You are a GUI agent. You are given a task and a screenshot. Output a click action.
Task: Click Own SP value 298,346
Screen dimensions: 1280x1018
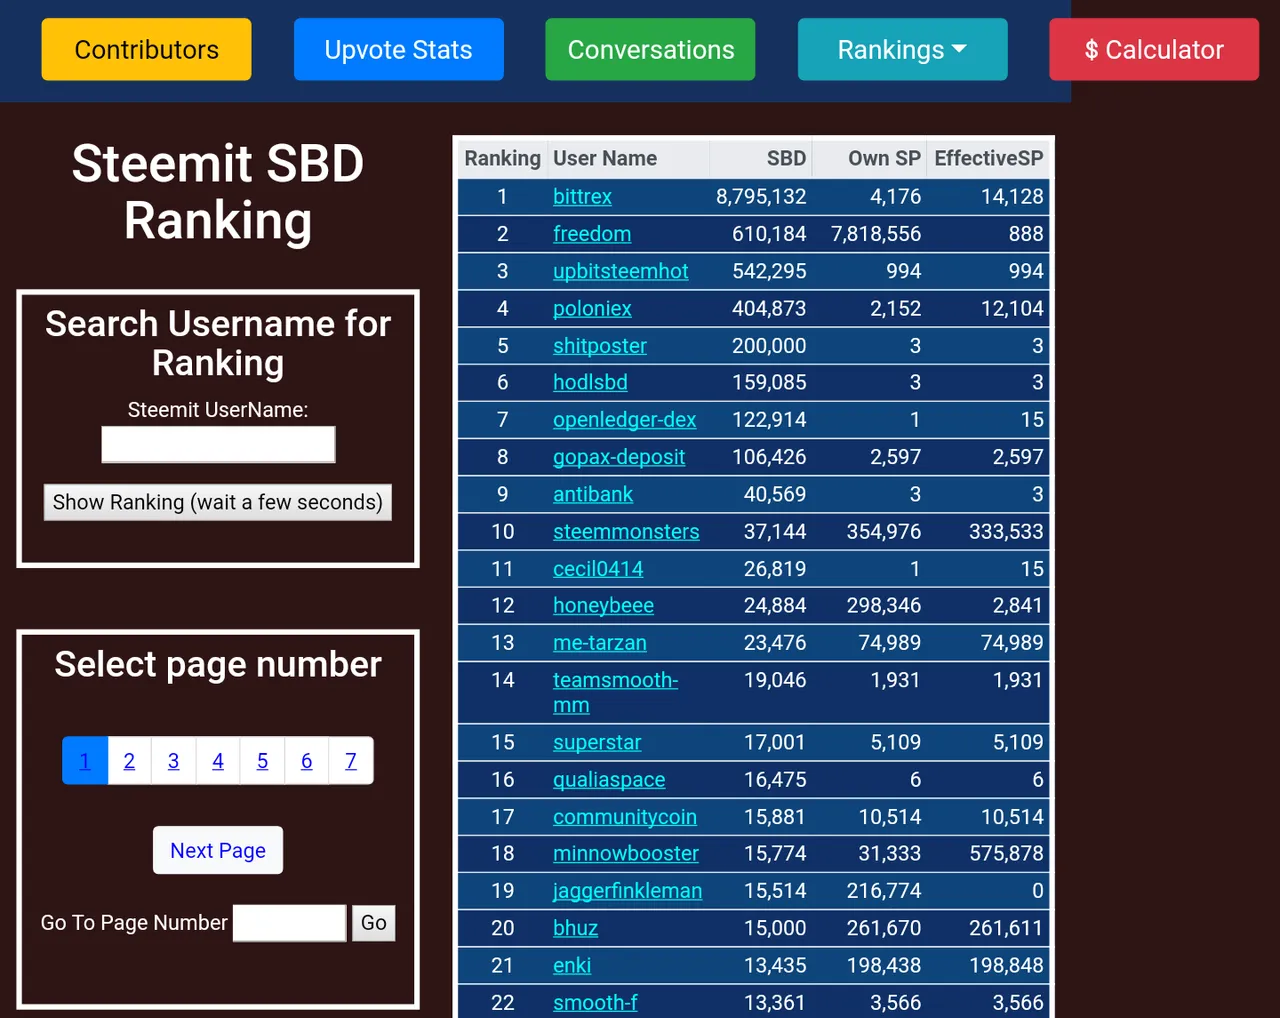(884, 605)
